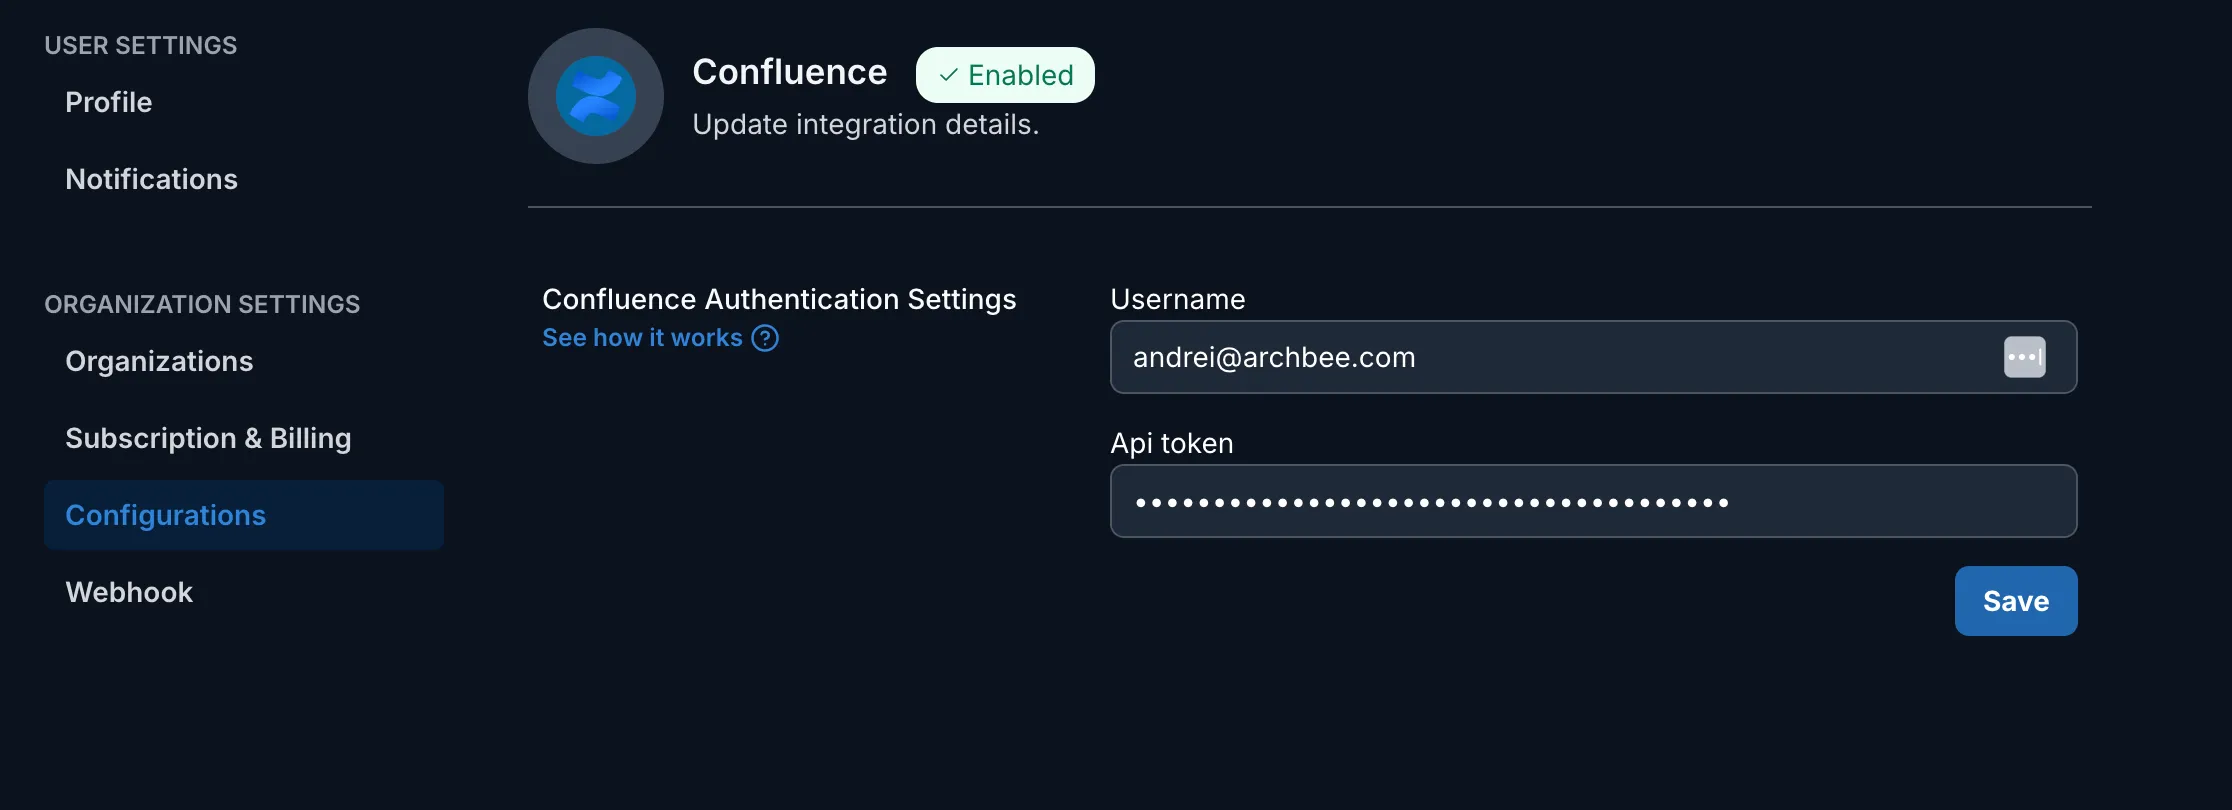2232x810 pixels.
Task: Click the Confluence logo icon
Action: 596,96
